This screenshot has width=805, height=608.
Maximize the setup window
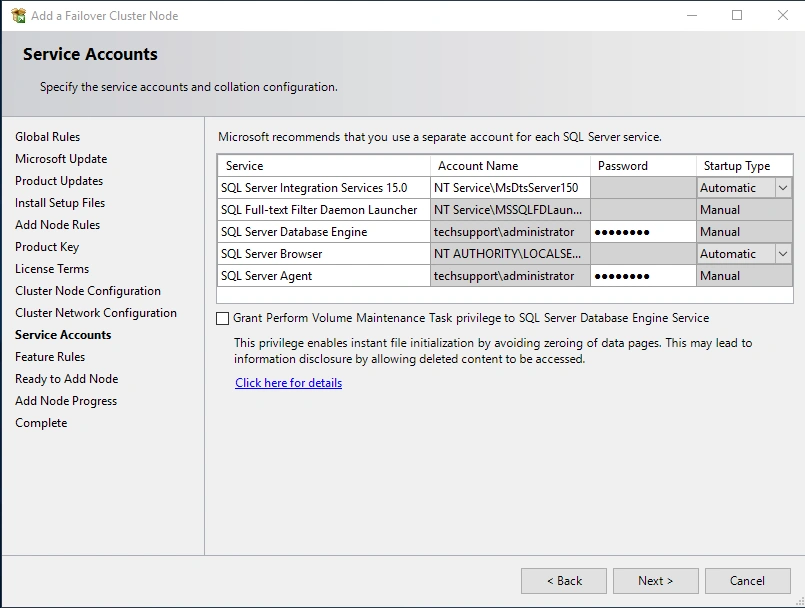point(737,16)
